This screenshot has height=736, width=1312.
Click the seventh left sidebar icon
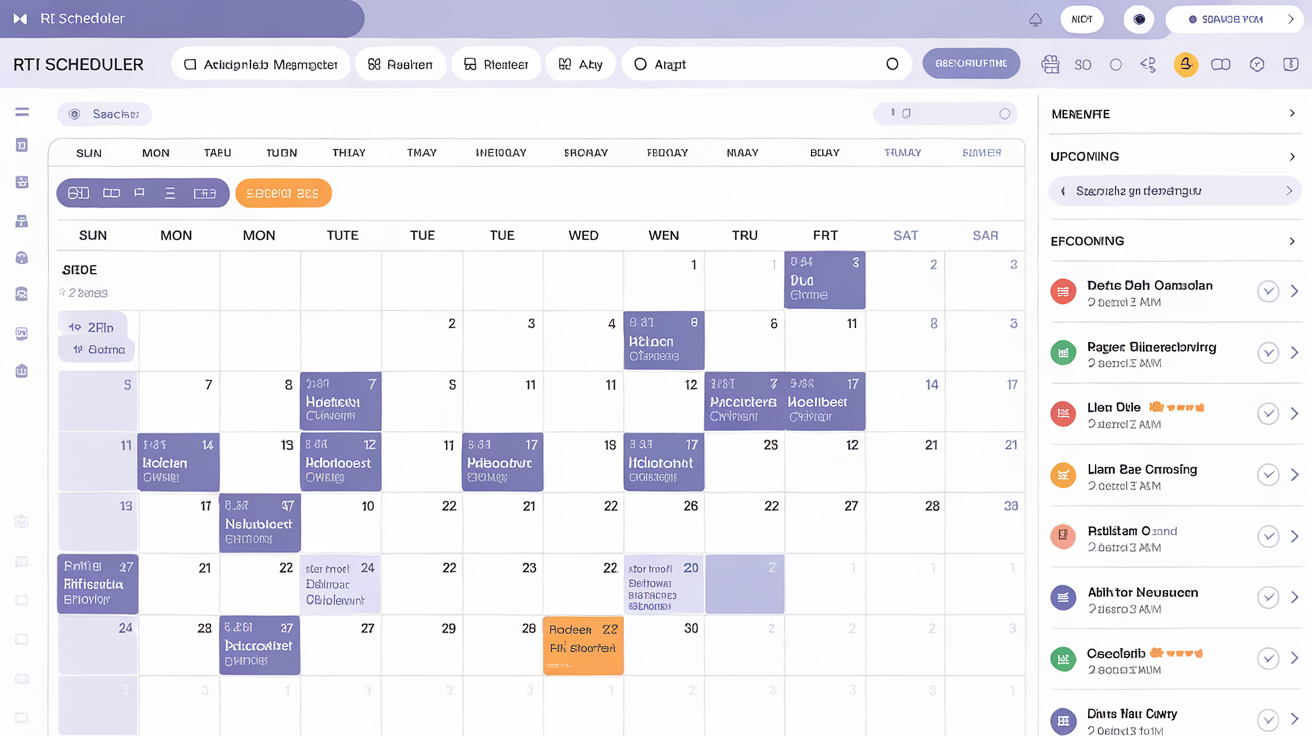click(x=22, y=333)
